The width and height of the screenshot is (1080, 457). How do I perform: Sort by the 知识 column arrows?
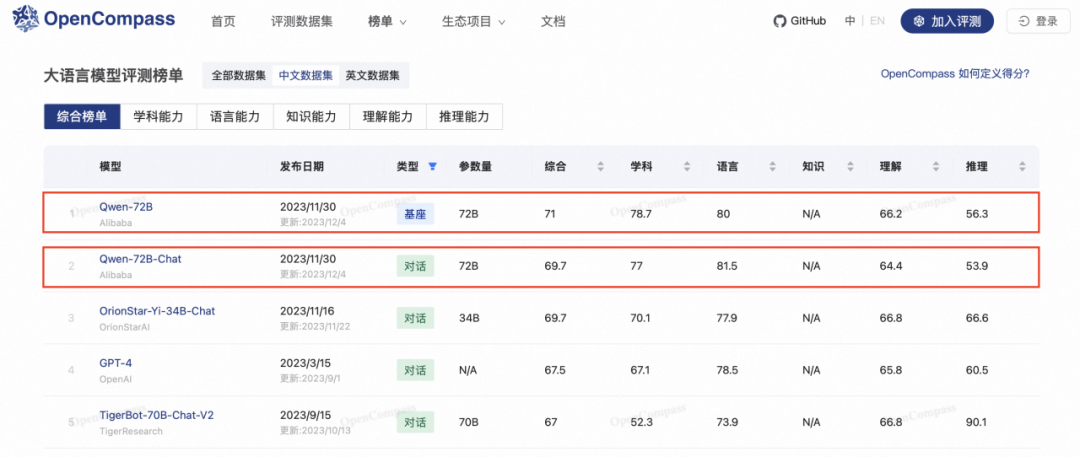[851, 166]
